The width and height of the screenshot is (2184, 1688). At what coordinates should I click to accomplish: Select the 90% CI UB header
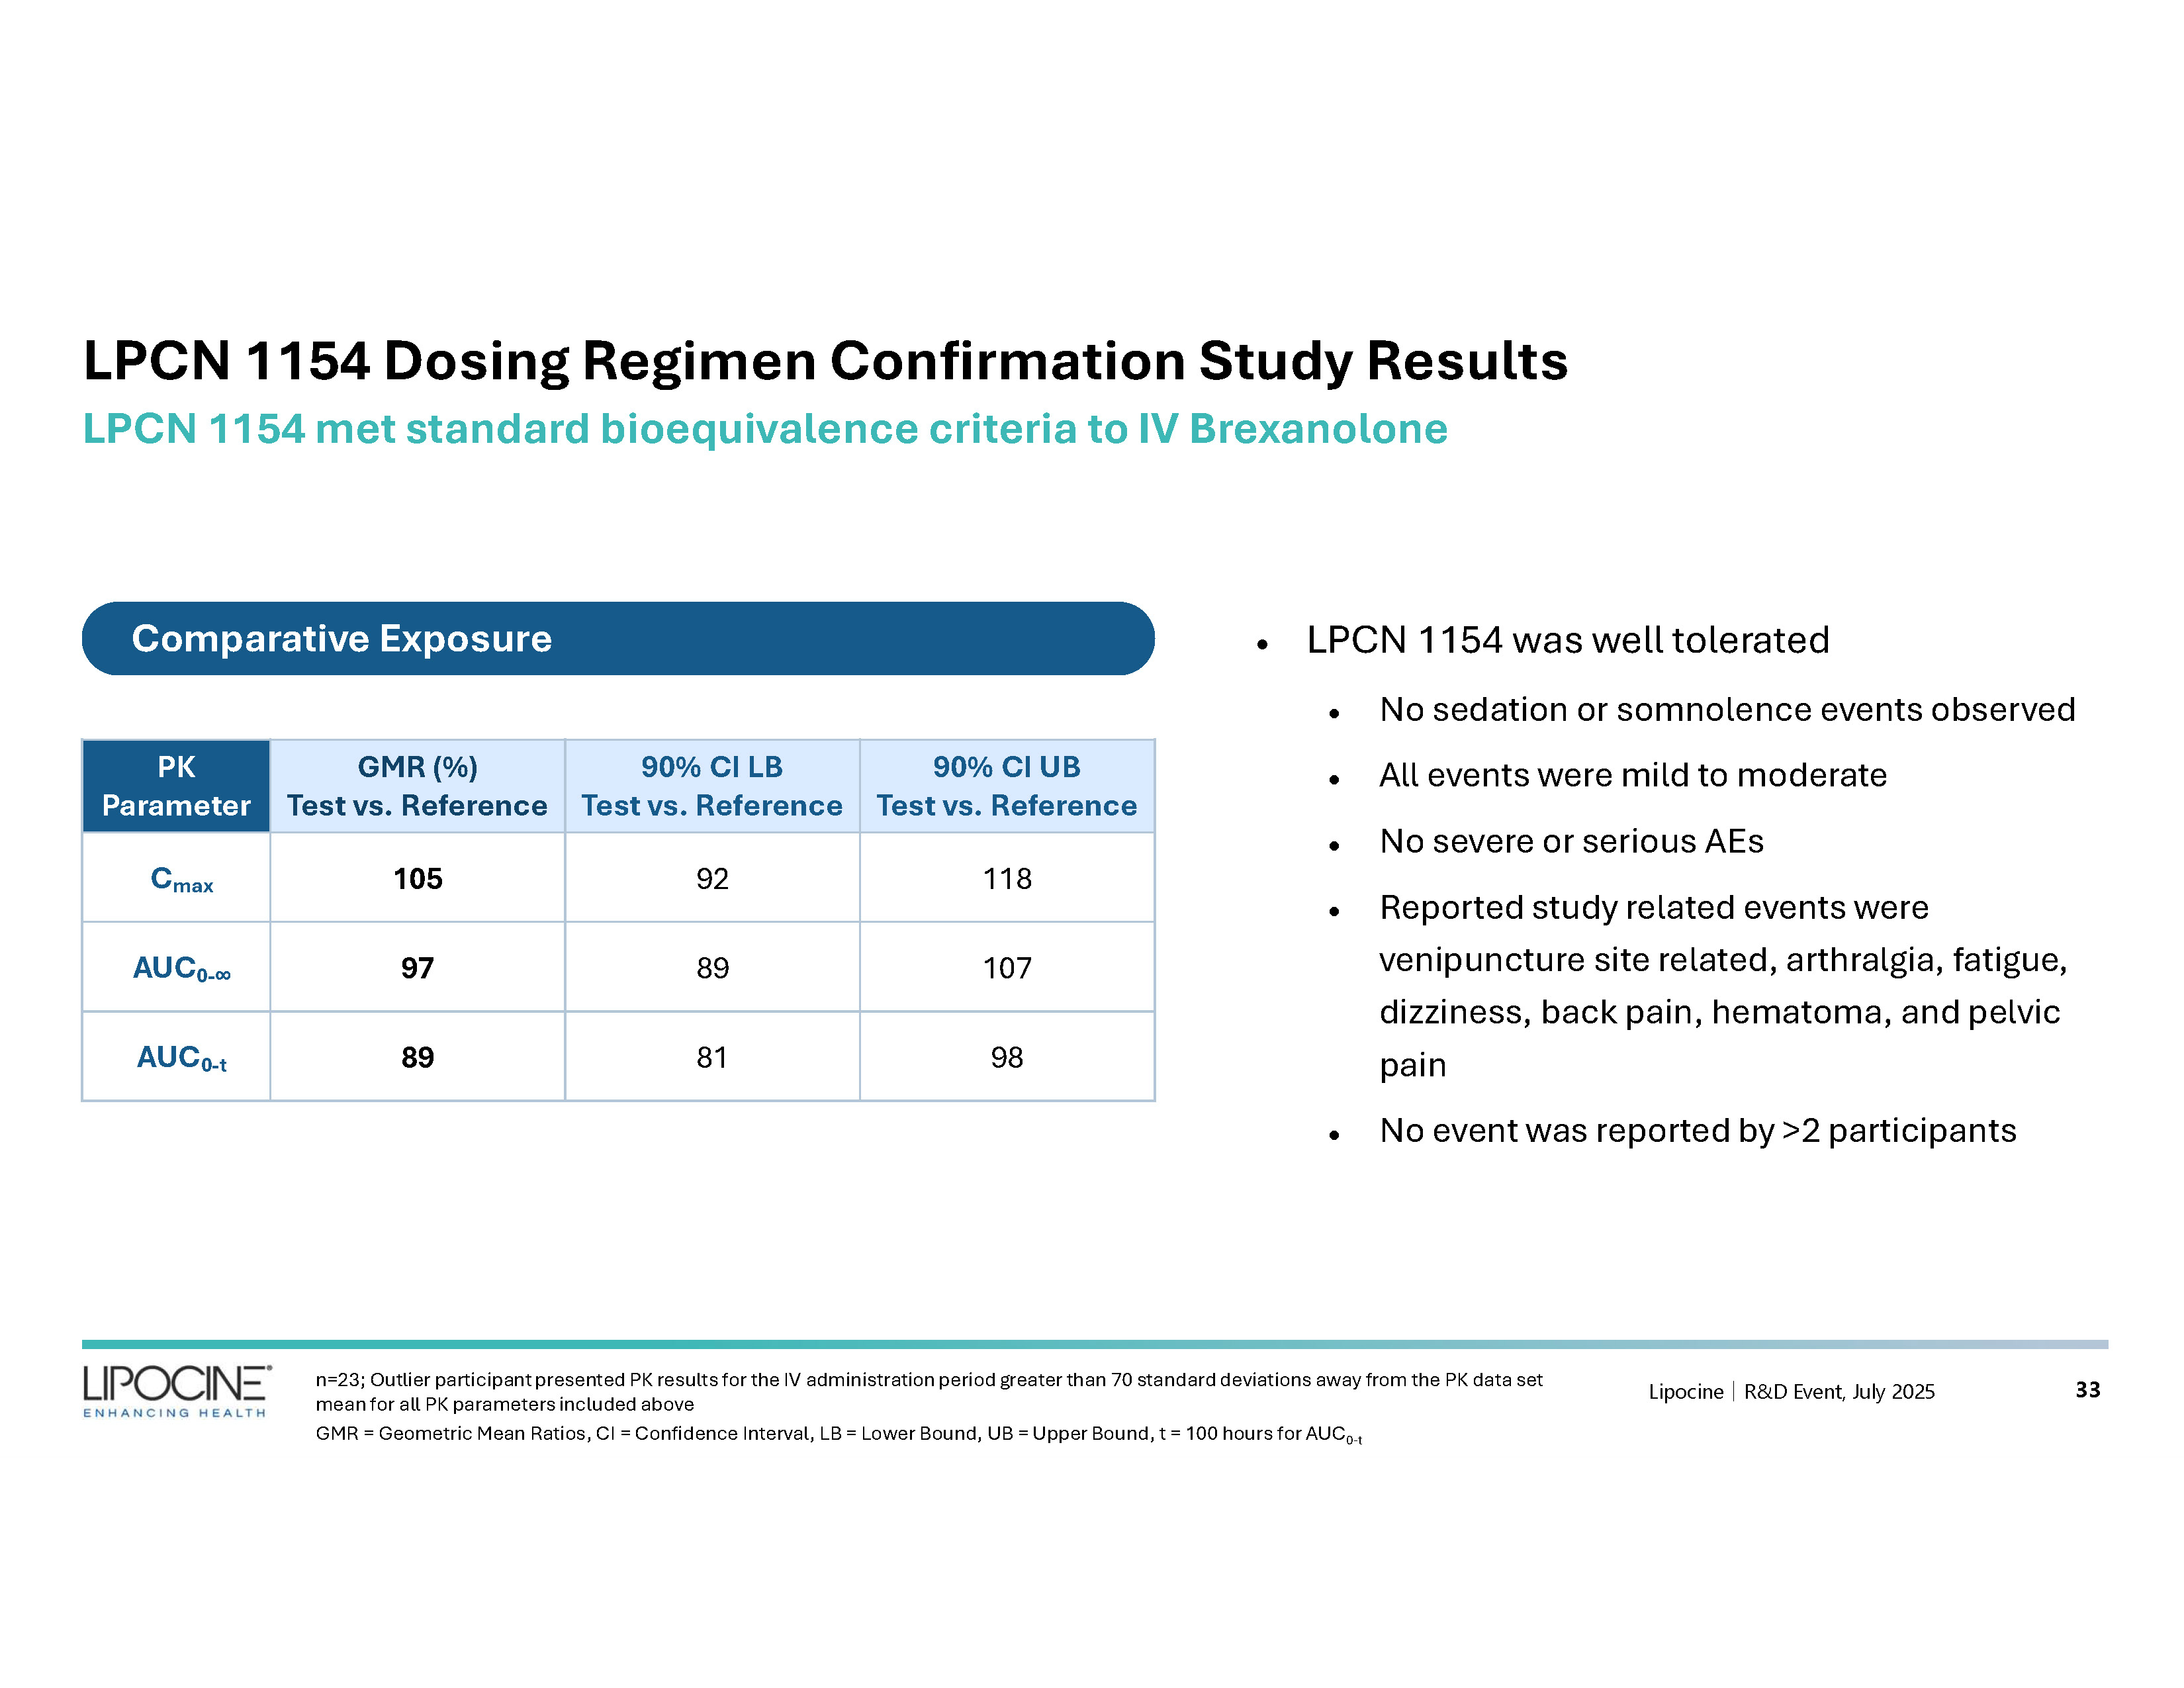1006,786
